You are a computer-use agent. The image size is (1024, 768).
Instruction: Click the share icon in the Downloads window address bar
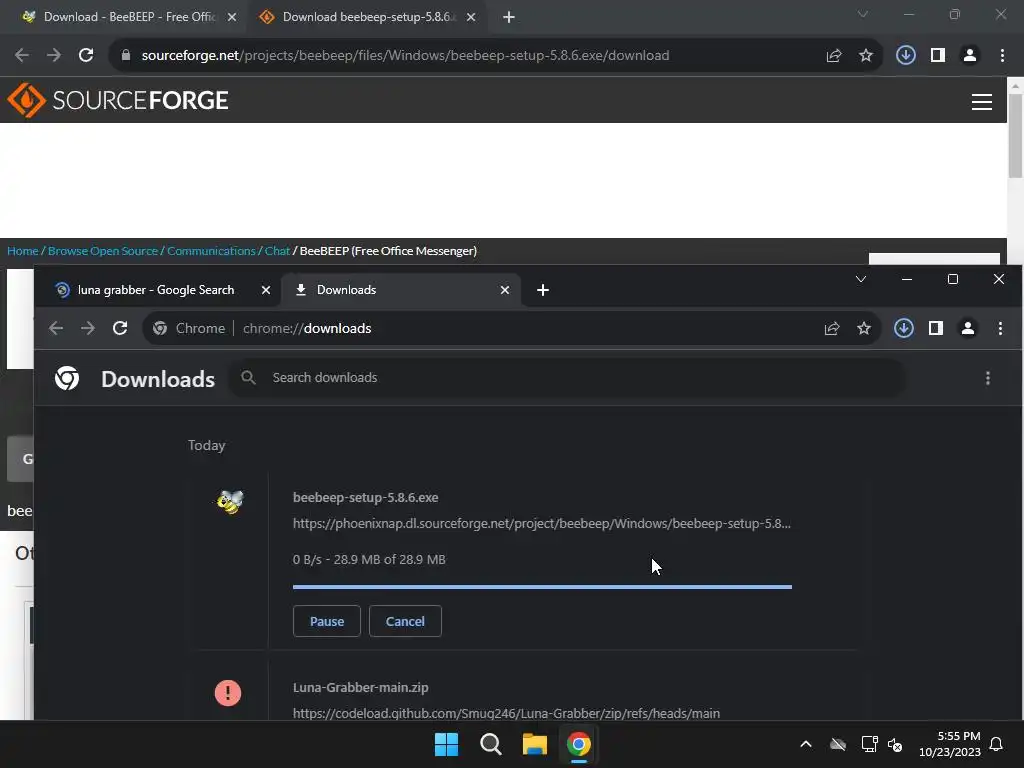[832, 328]
